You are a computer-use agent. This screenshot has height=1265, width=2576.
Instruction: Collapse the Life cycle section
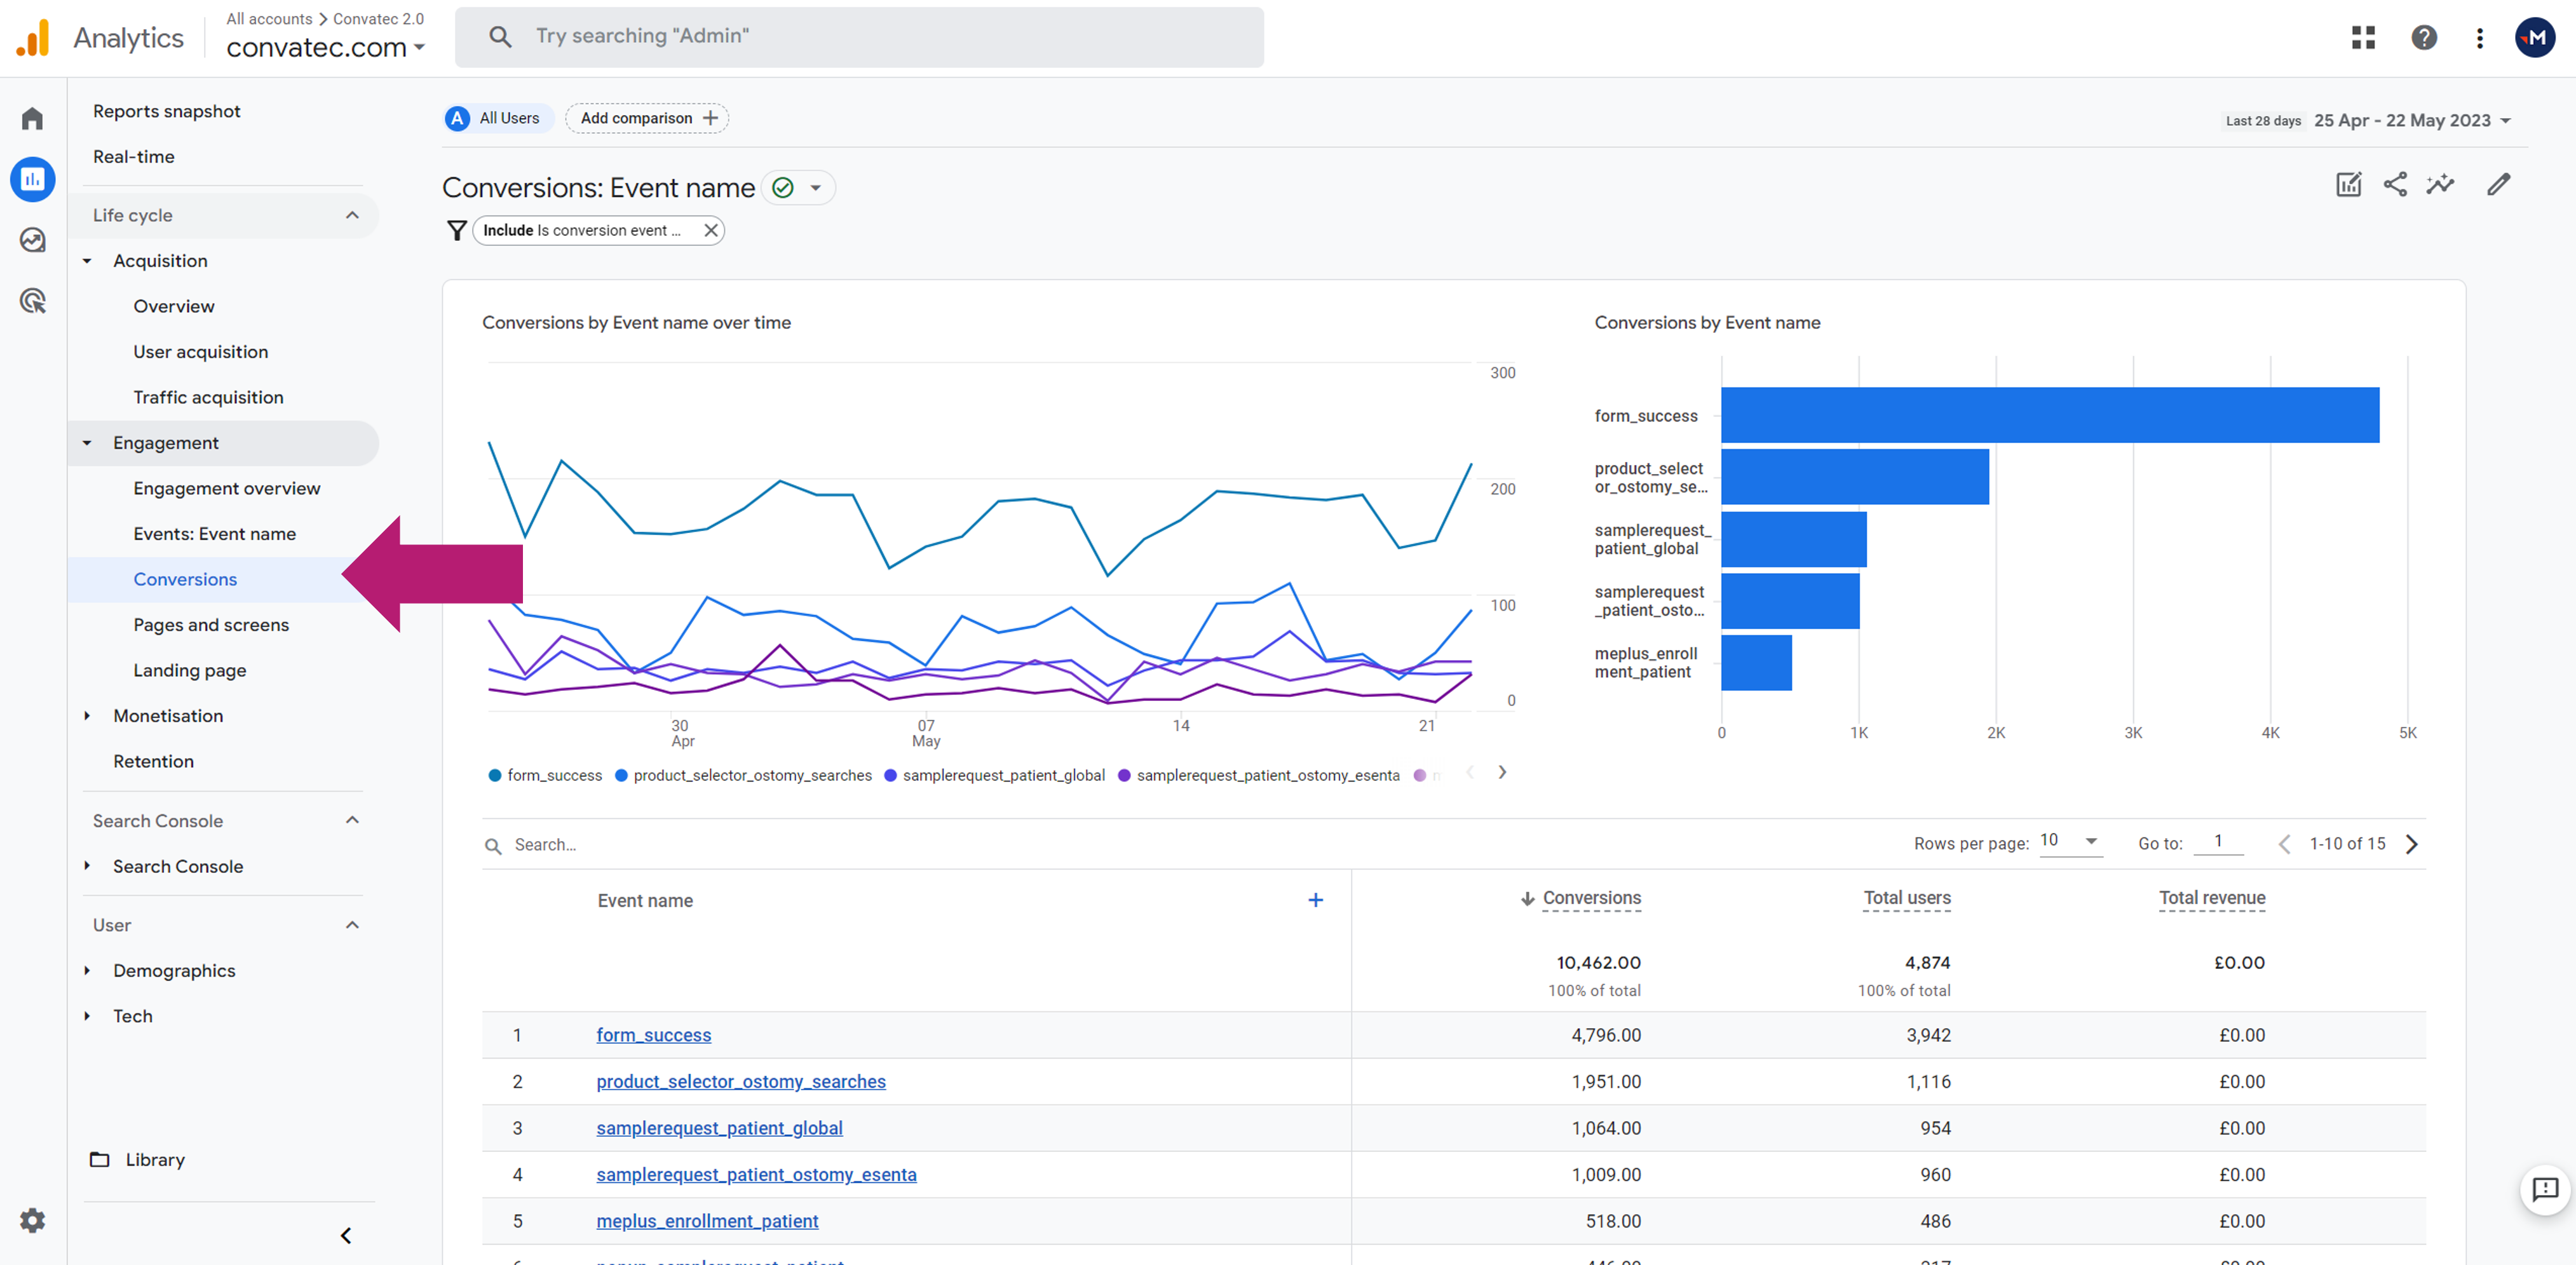point(351,214)
